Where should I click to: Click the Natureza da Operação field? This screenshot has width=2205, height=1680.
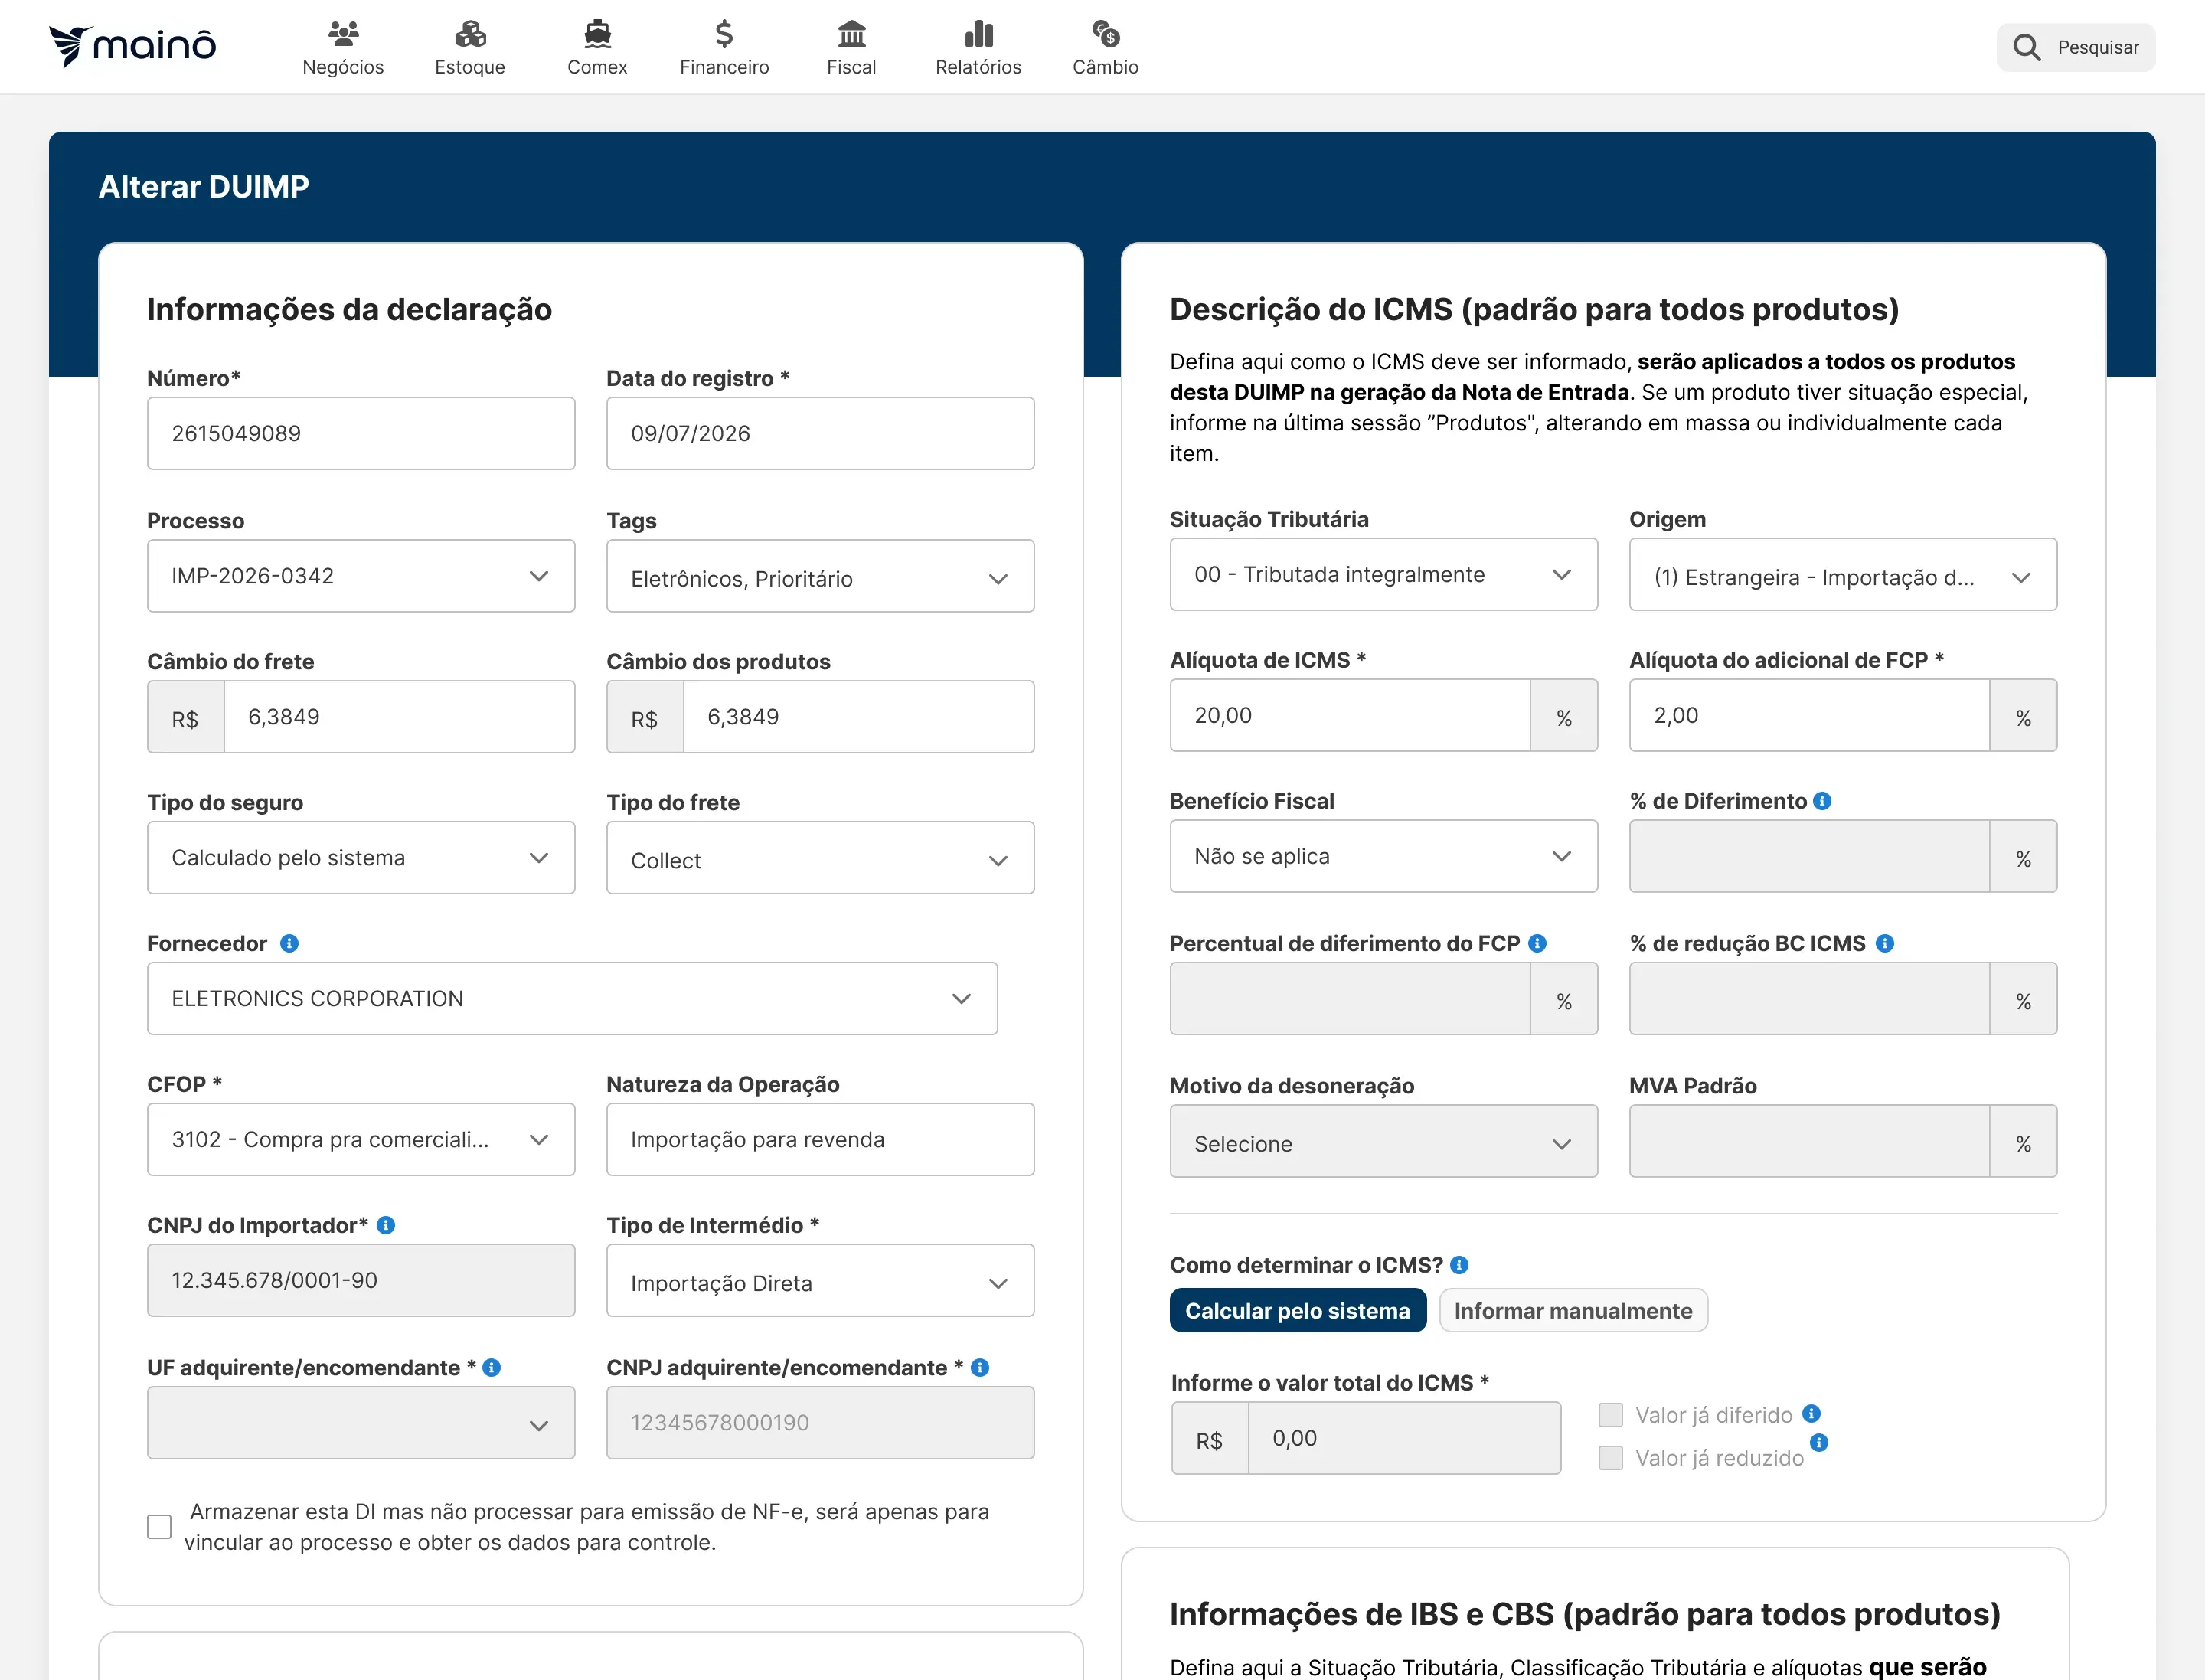coord(820,1140)
